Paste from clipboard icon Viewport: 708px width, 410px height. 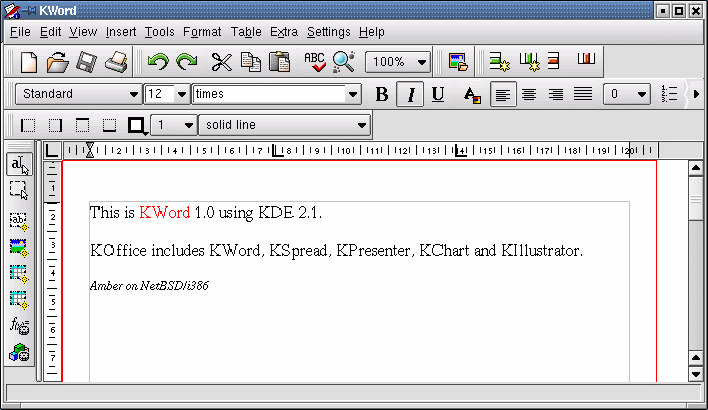(279, 62)
